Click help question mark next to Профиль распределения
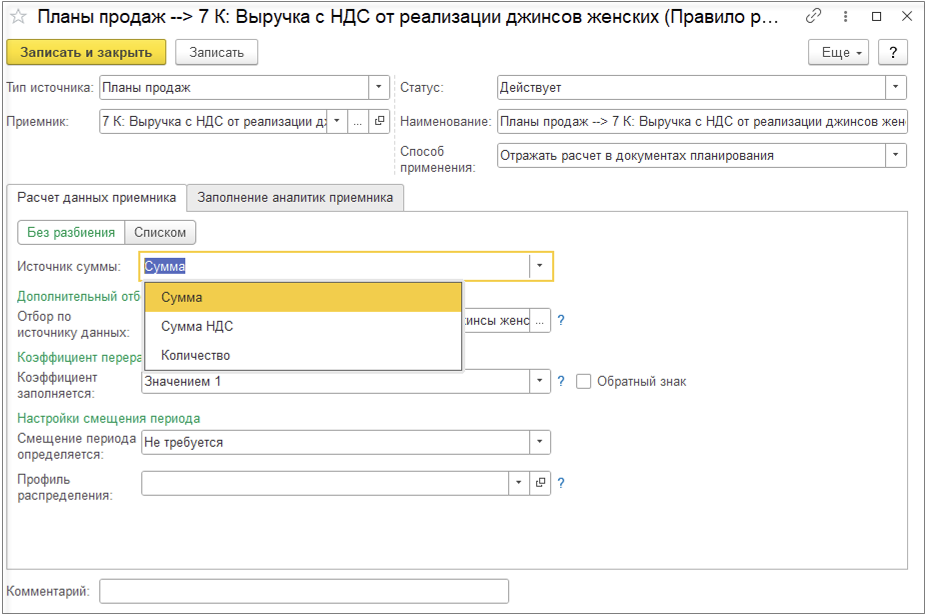Screen dimensions: 925x614 click(561, 483)
